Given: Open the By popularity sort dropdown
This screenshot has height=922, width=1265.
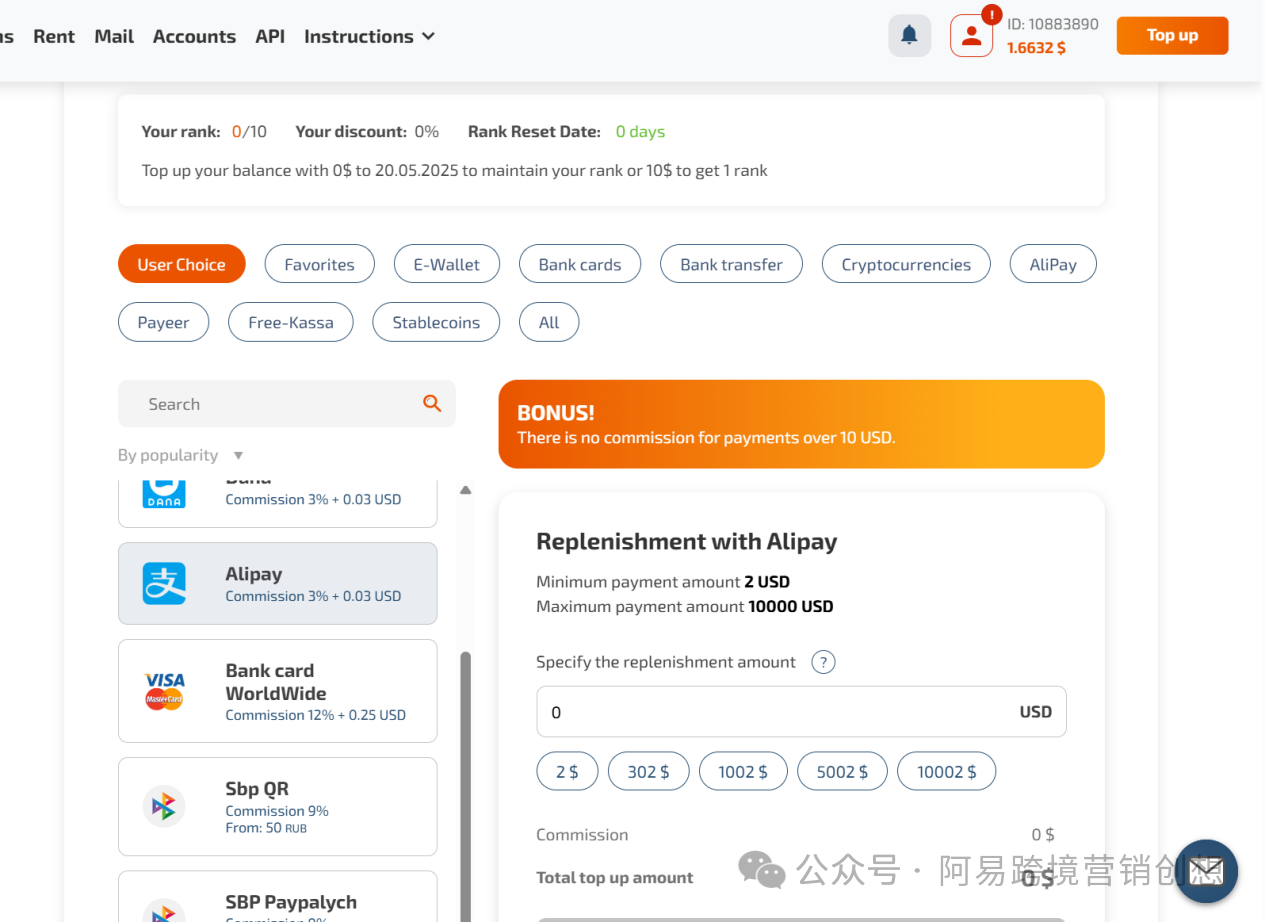Looking at the screenshot, I should (x=180, y=455).
